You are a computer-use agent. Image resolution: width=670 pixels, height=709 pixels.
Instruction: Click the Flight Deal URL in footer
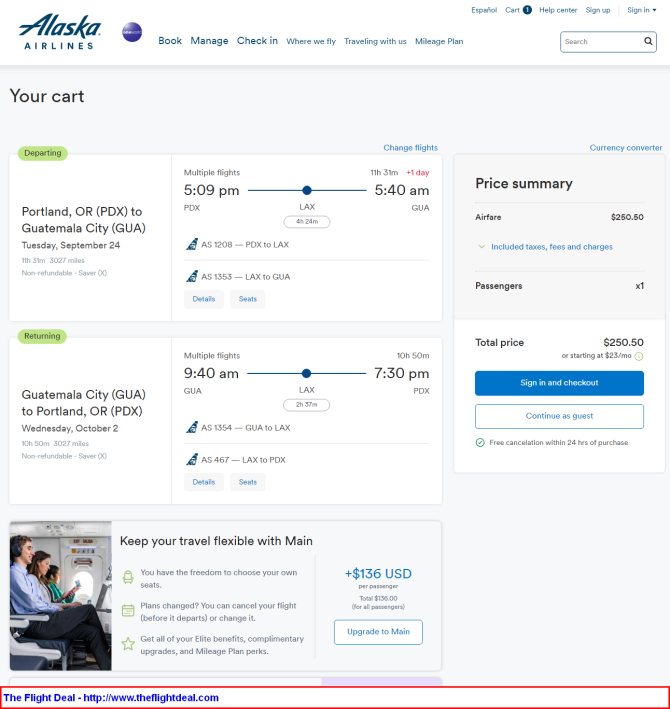click(151, 698)
